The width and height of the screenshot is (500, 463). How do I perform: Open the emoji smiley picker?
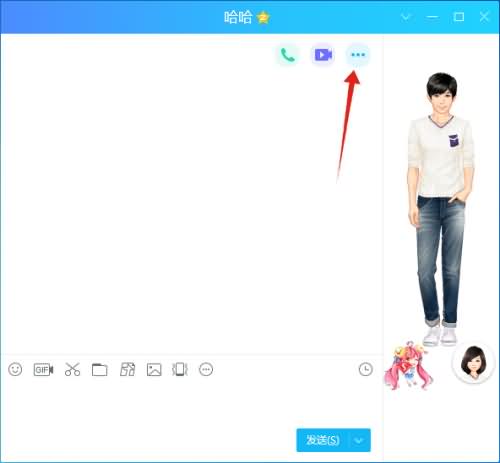[15, 369]
